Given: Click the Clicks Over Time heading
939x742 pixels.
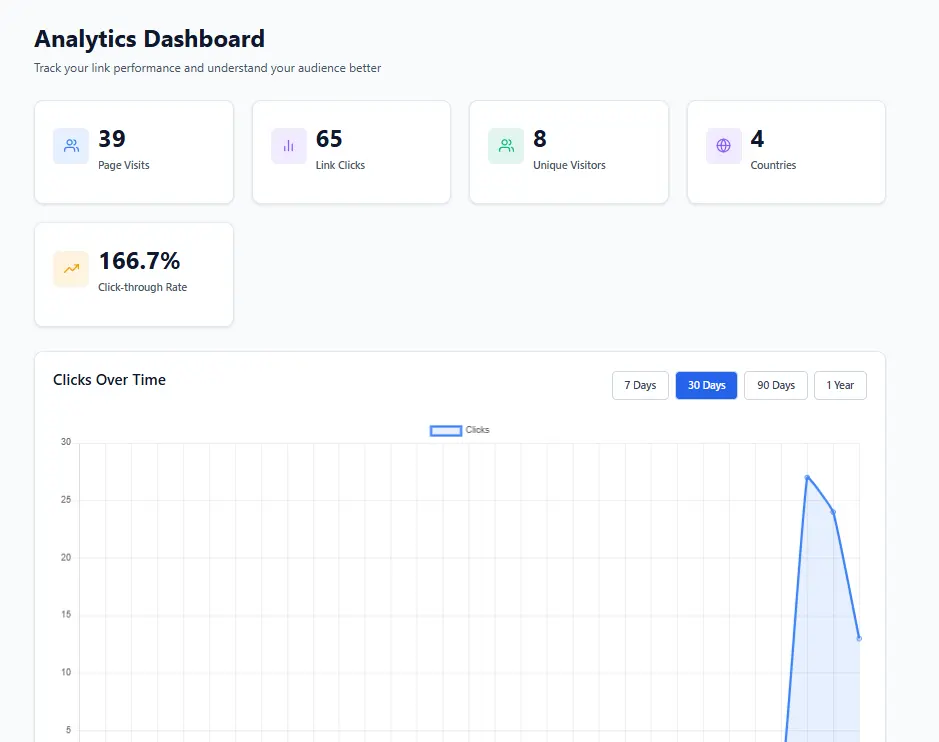Looking at the screenshot, I should tap(110, 380).
